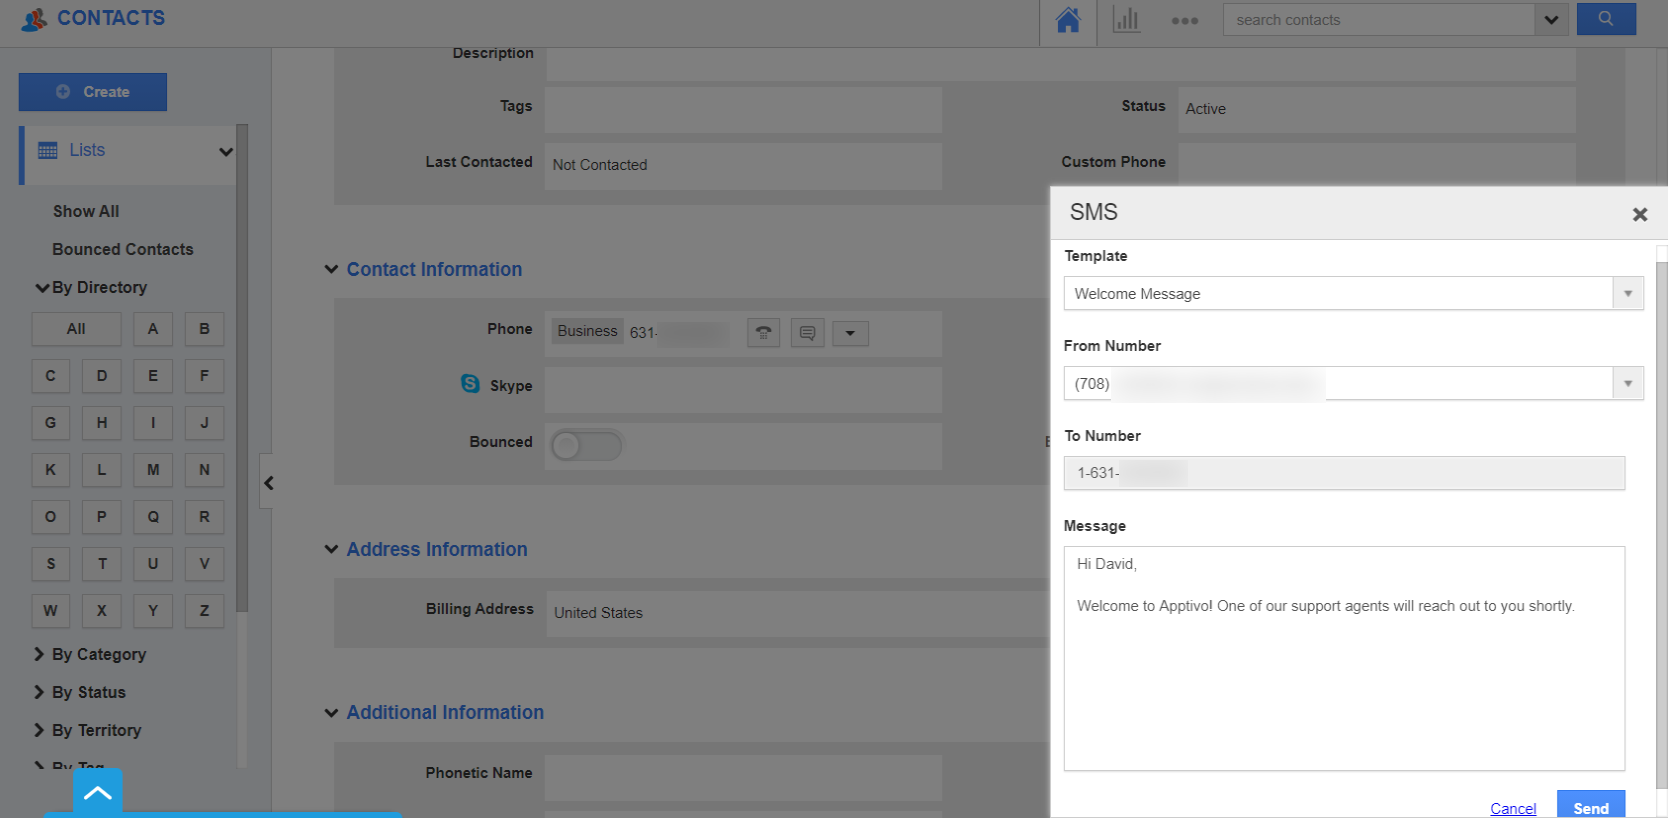Open the Template dropdown

(x=1628, y=294)
